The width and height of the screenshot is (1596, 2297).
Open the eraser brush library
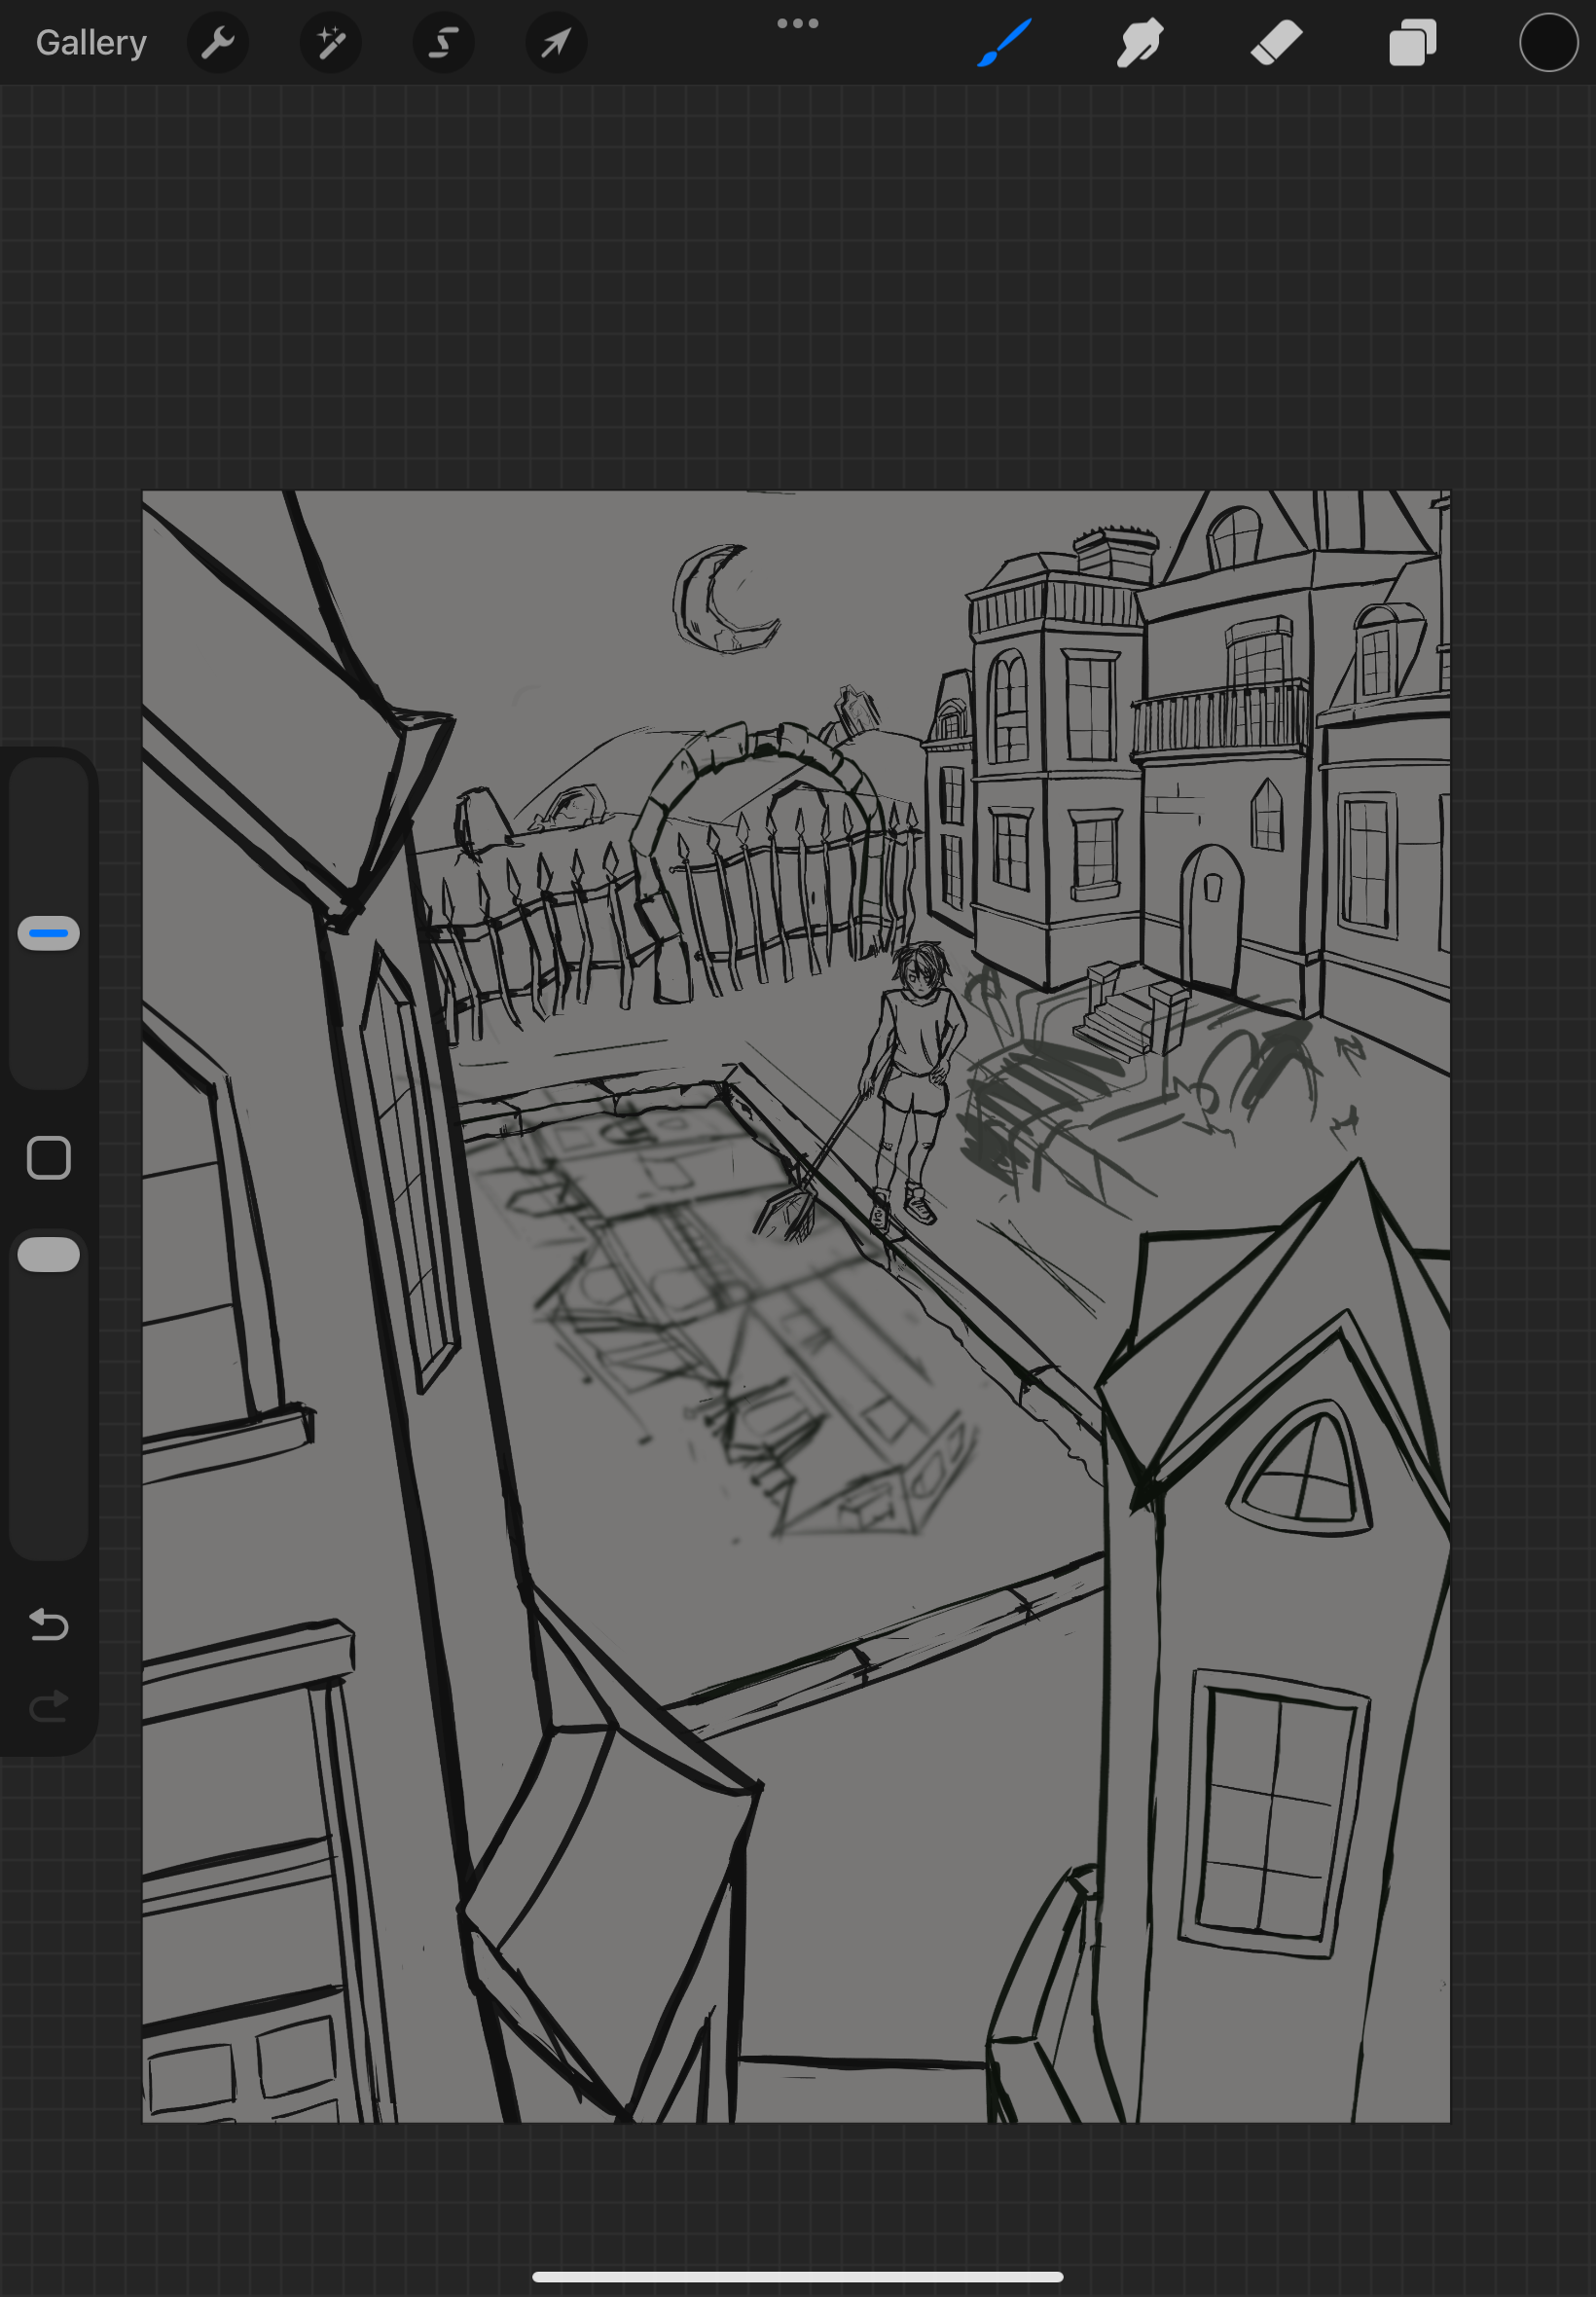click(1276, 42)
